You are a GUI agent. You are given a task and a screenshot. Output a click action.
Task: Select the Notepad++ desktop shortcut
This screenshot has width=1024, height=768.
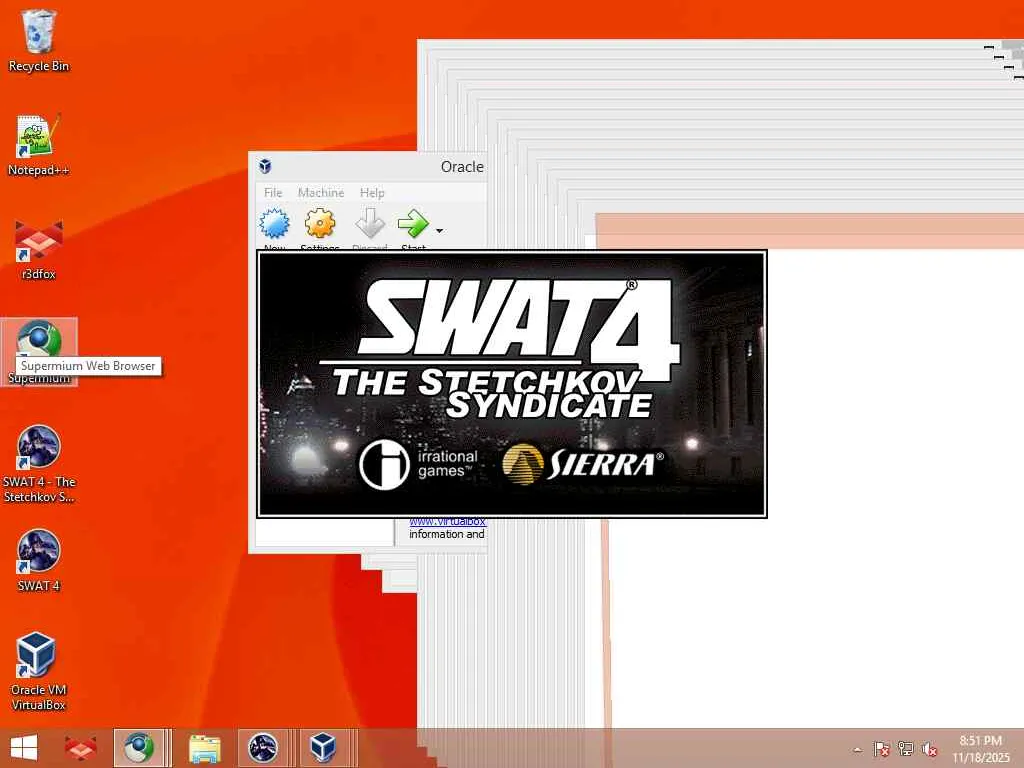pos(39,145)
